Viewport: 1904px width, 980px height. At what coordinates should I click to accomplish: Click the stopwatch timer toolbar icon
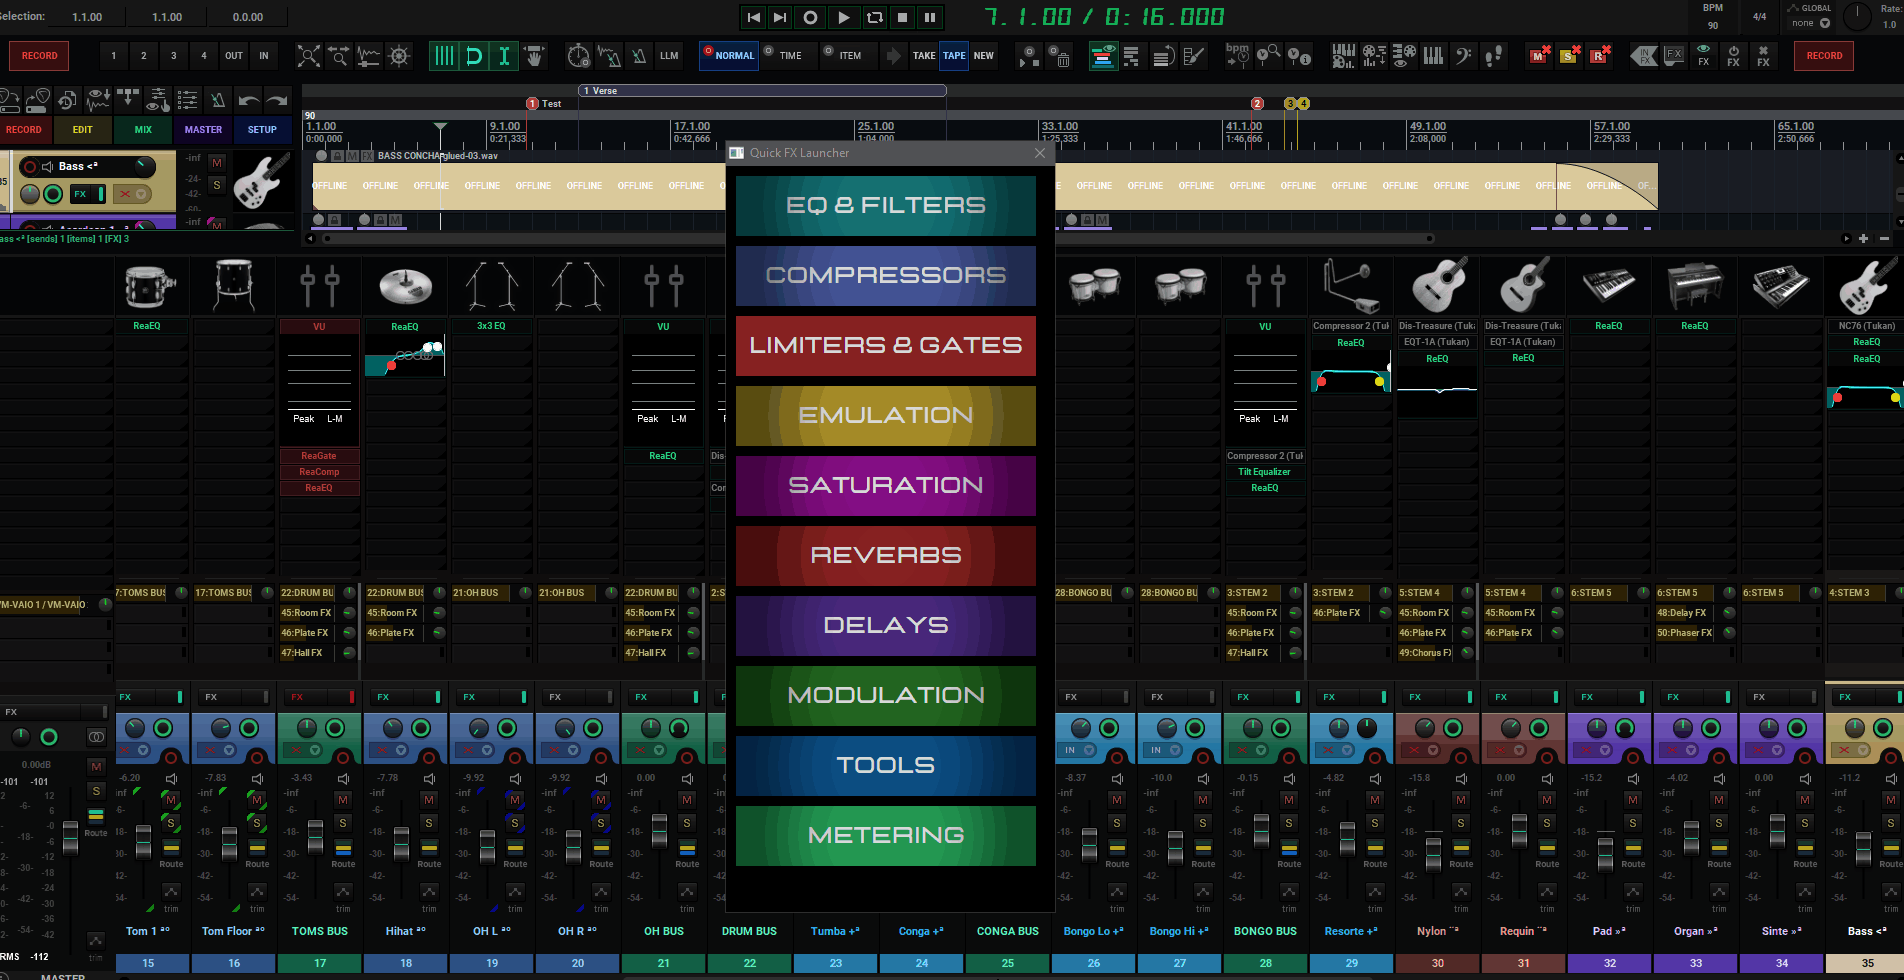click(578, 56)
